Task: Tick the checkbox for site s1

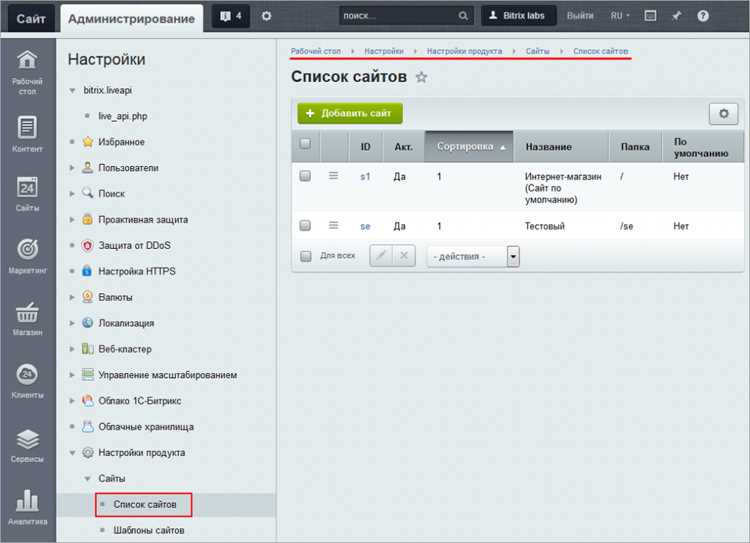Action: click(305, 176)
